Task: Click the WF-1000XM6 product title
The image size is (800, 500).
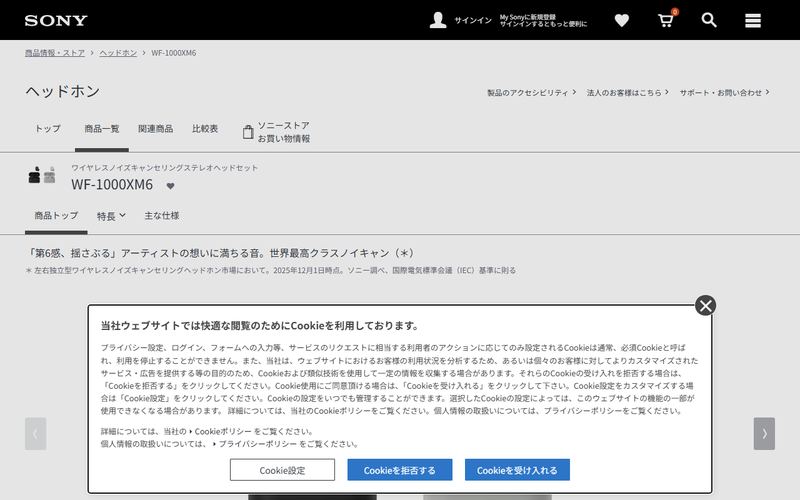Action: (112, 185)
